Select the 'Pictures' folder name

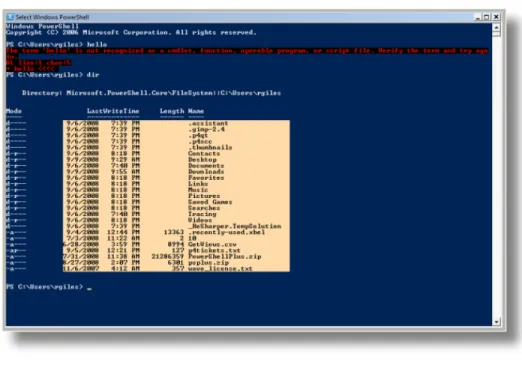click(204, 196)
